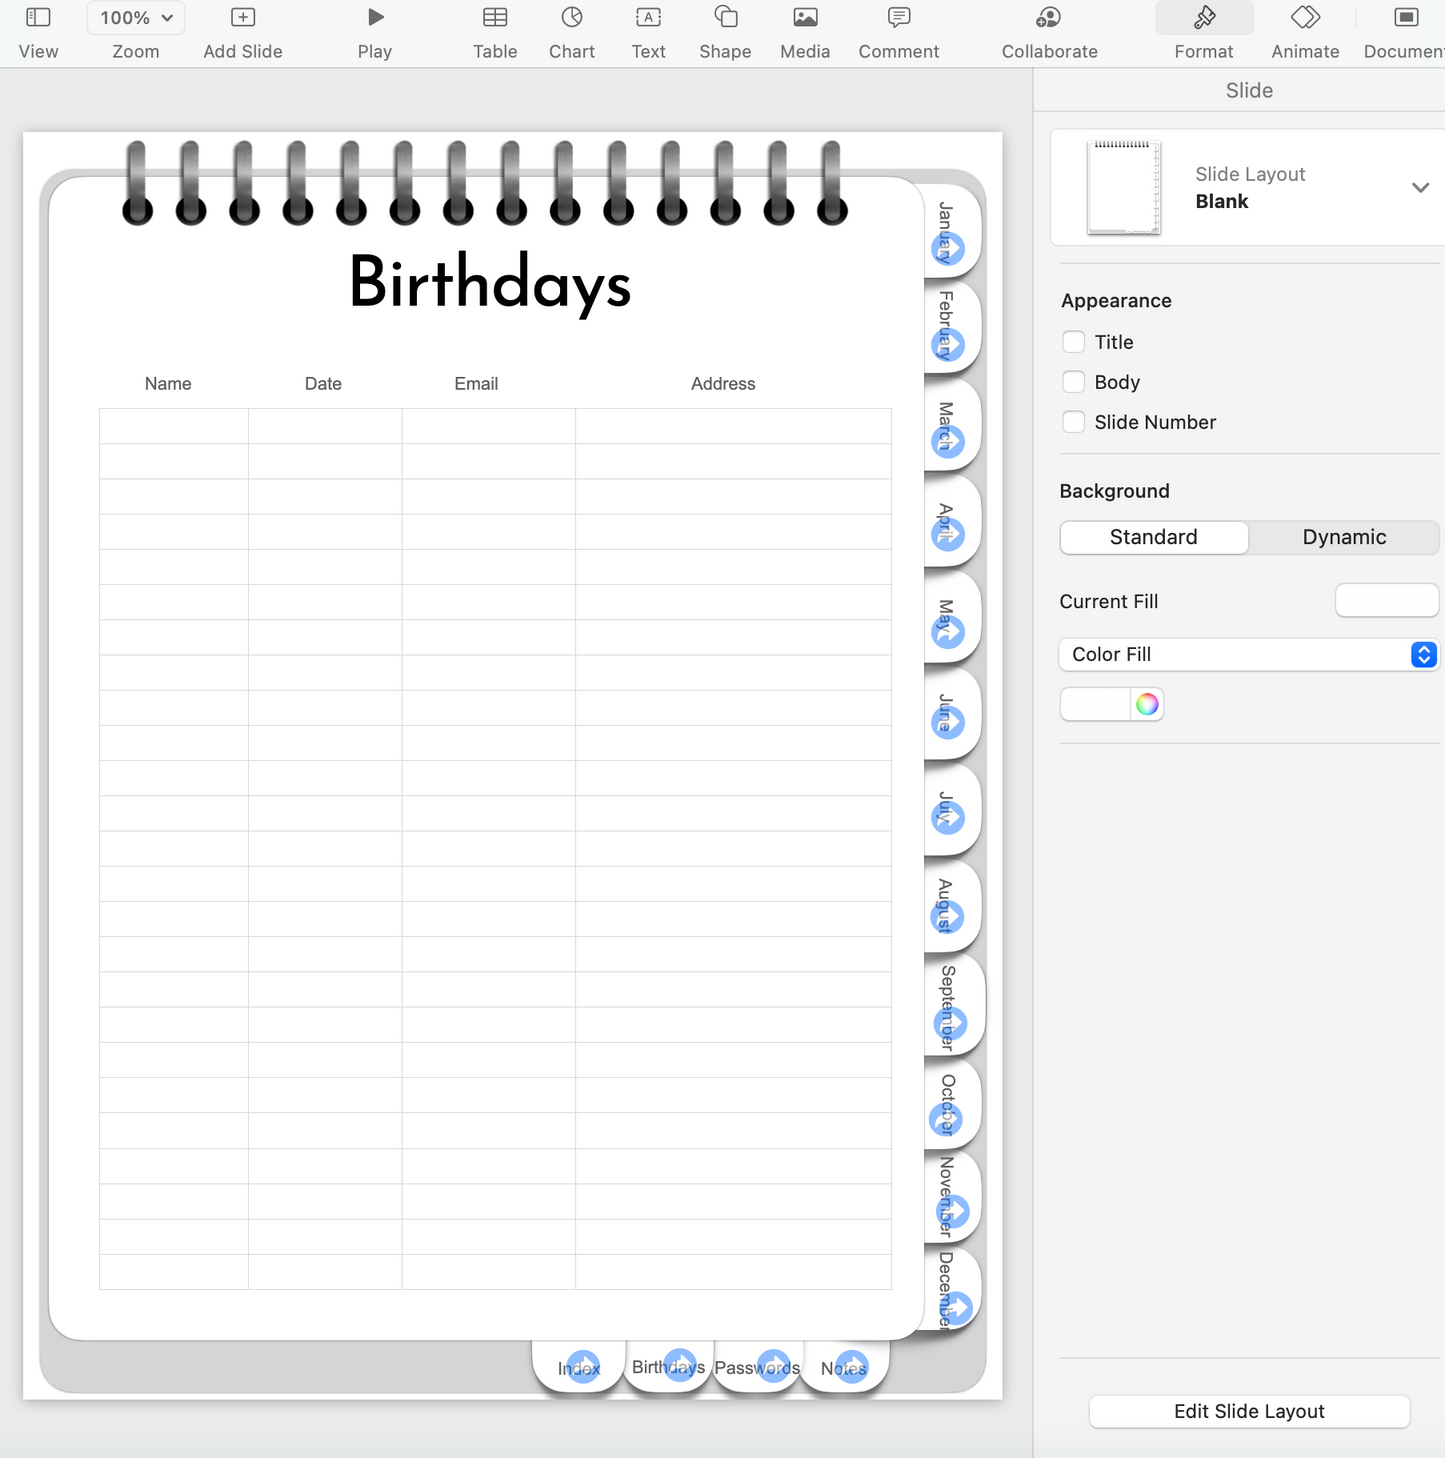Add a Comment to the slide
Image resolution: width=1445 pixels, height=1458 pixels.
[x=898, y=18]
